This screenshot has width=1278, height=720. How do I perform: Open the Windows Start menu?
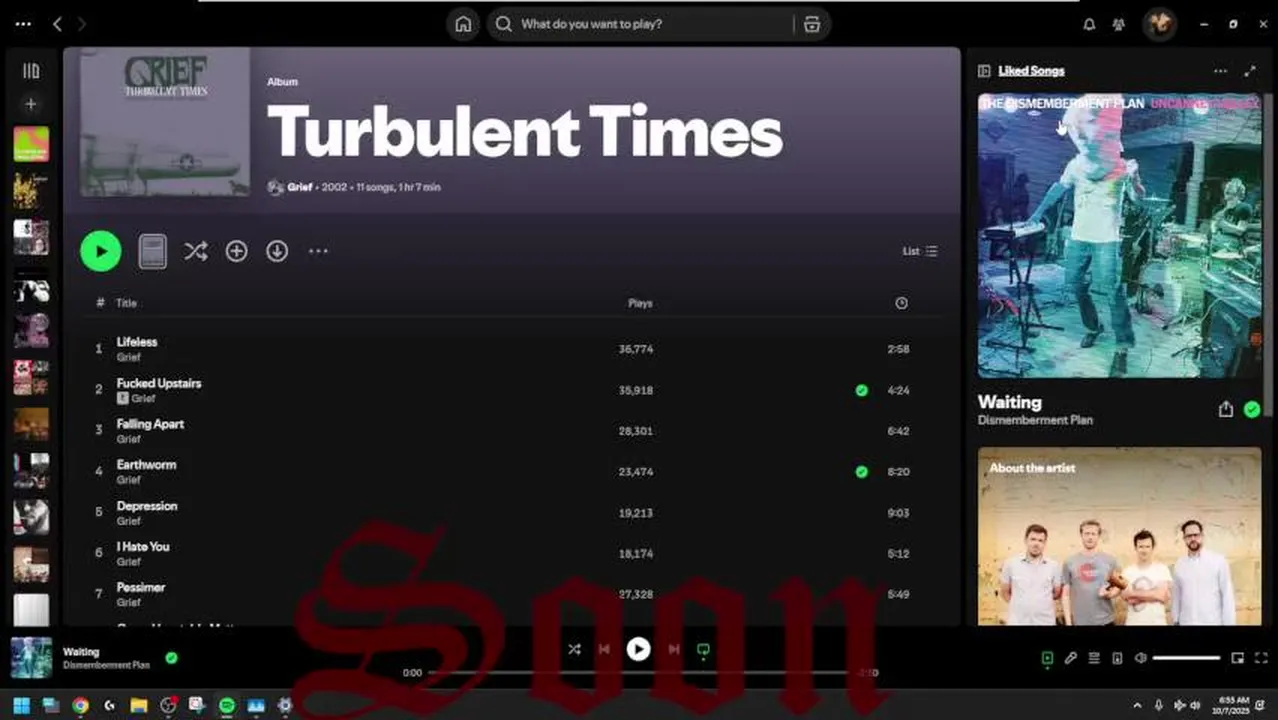coord(22,705)
